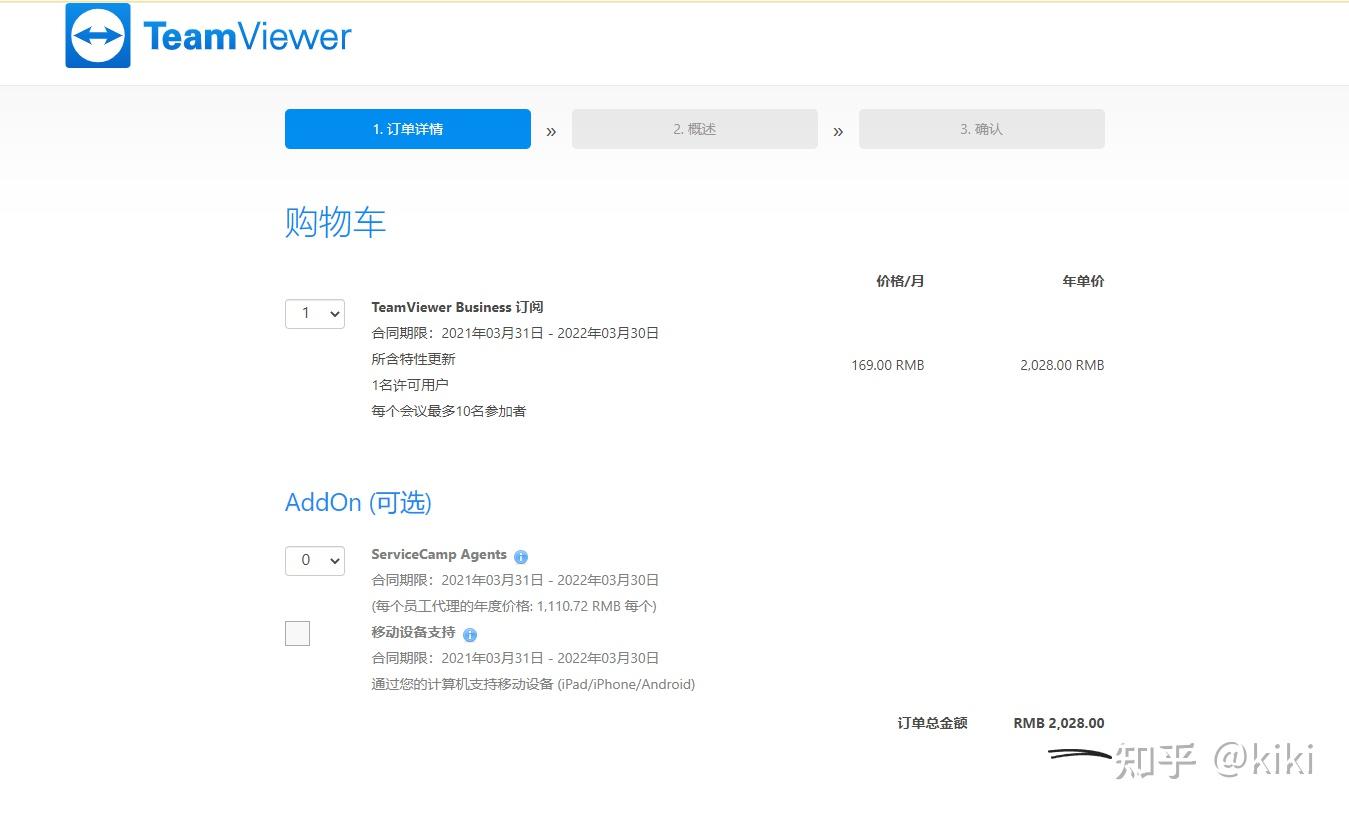This screenshot has height=815, width=1349.
Task: Click the iPad/iPhone/Android support description
Action: tap(533, 684)
